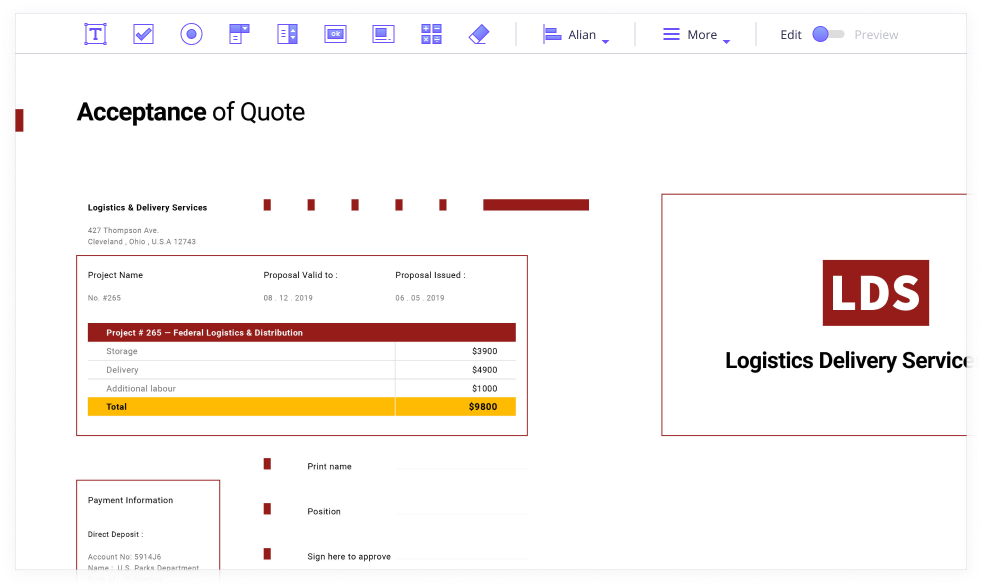The width and height of the screenshot is (982, 587).
Task: Click the Print name label
Action: coord(329,467)
